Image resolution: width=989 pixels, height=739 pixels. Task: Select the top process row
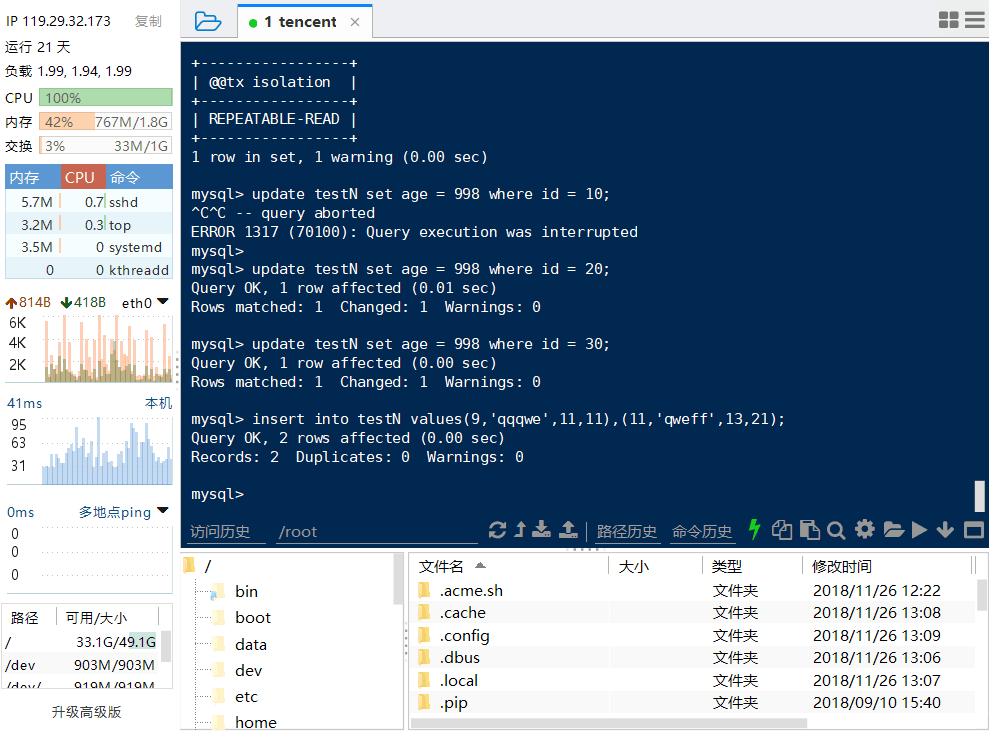[x=89, y=224]
